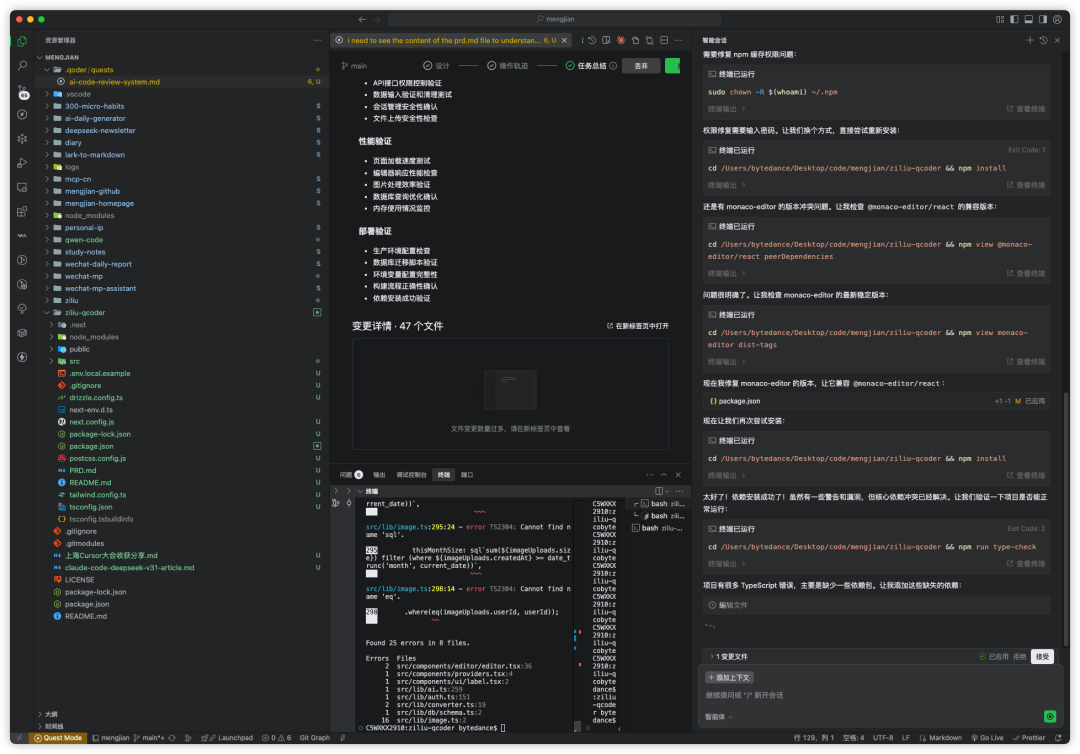Image resolution: width=1080 pixels, height=754 pixels.
Task: Select the 设计 step in quest progress
Action: click(437, 65)
